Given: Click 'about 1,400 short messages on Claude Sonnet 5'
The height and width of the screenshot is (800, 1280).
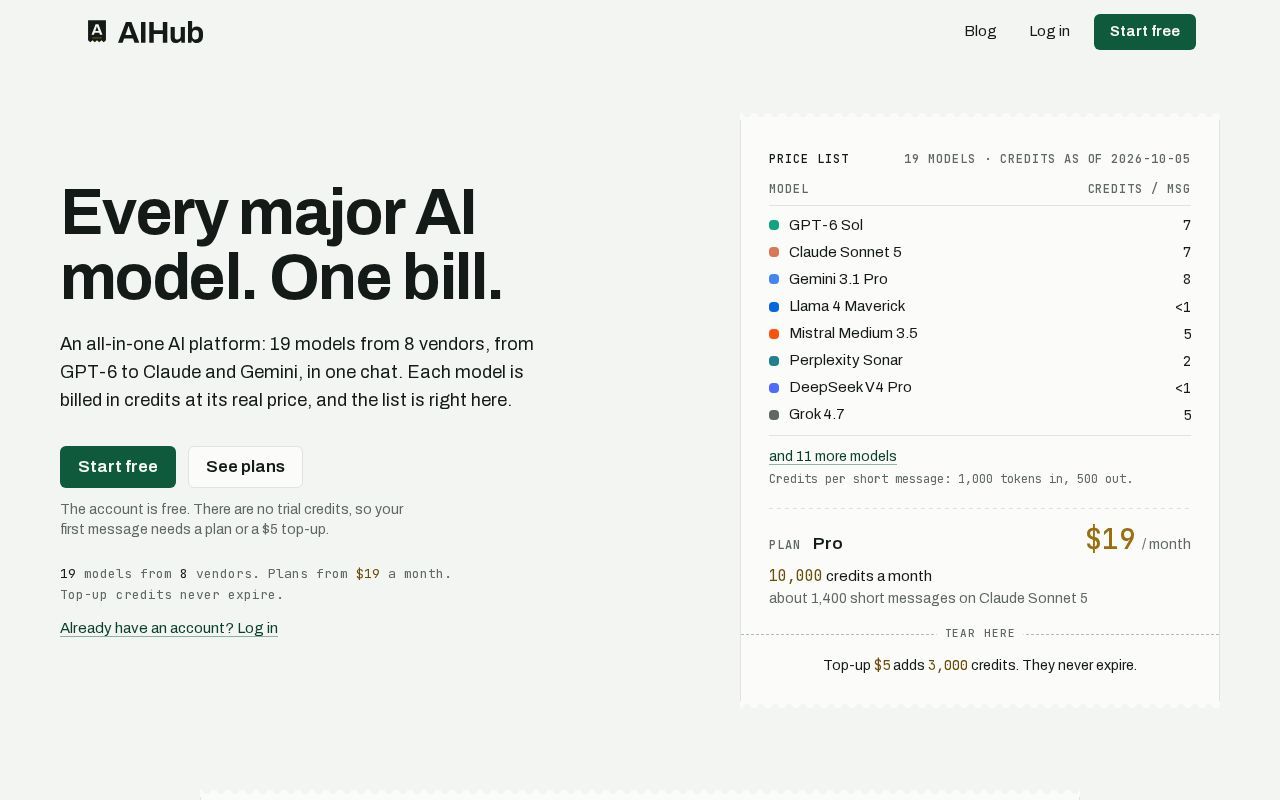Looking at the screenshot, I should [928, 598].
